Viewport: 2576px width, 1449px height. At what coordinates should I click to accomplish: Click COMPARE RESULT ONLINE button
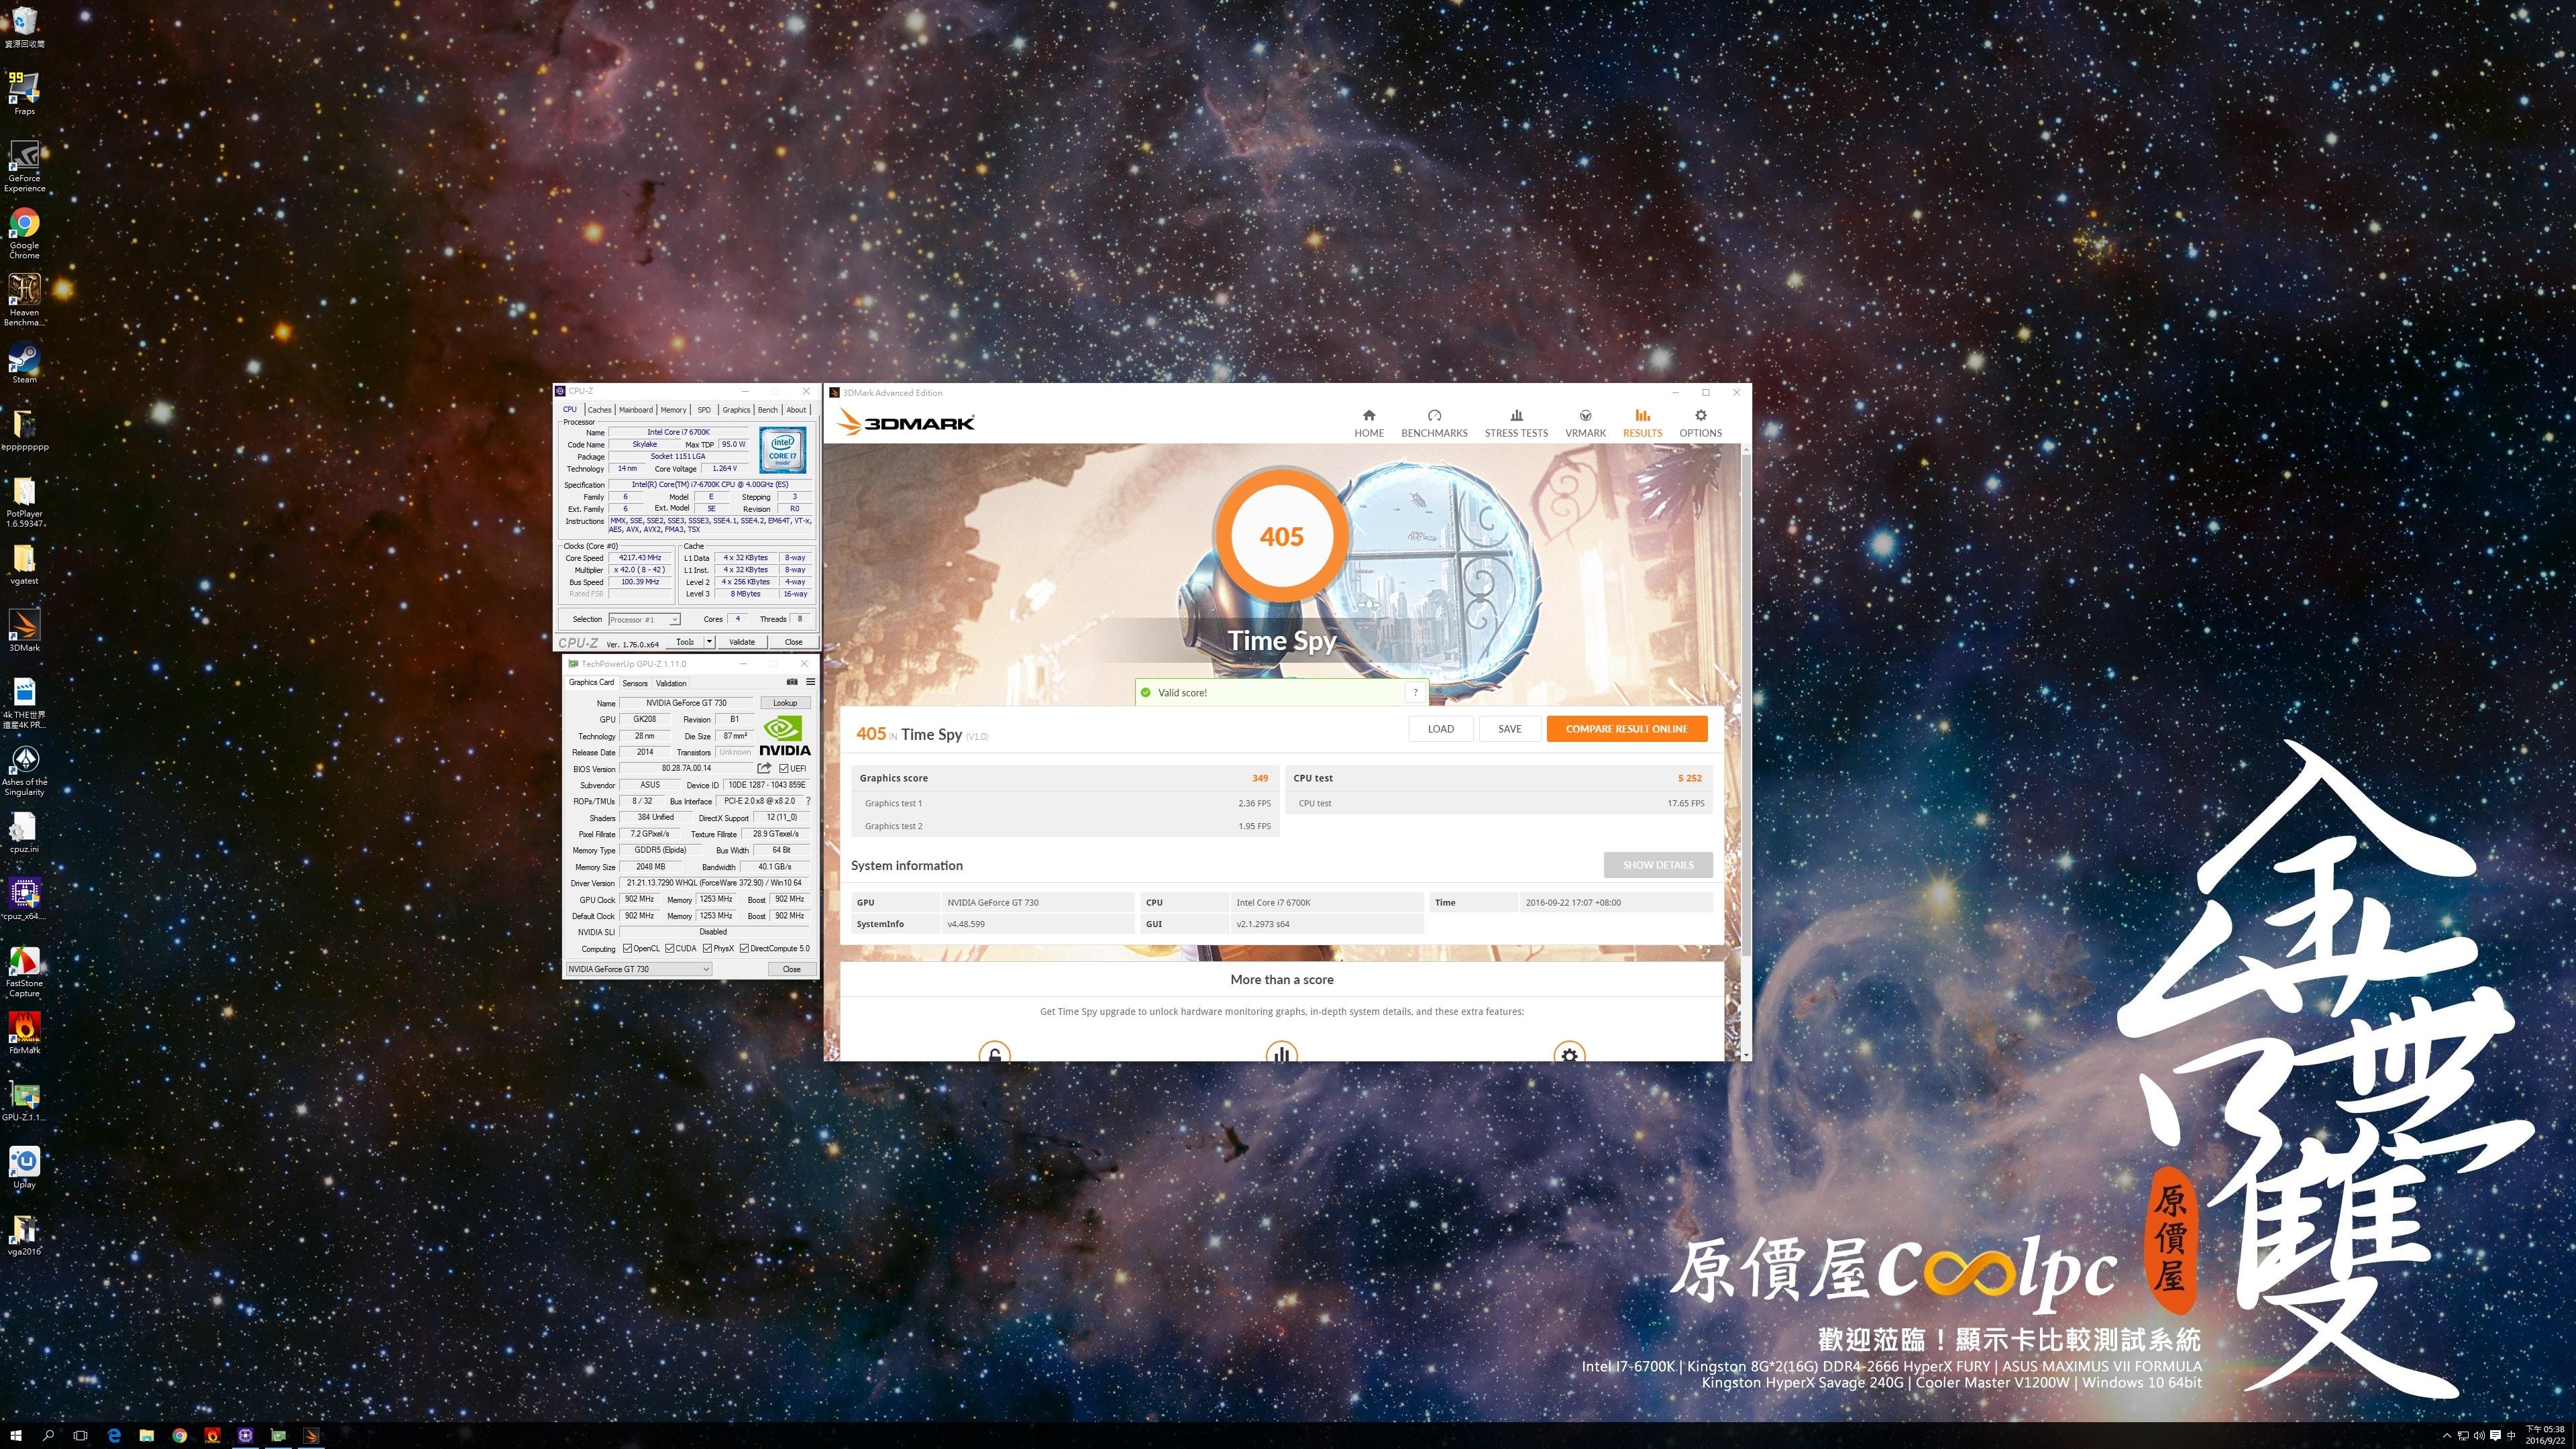[1626, 729]
